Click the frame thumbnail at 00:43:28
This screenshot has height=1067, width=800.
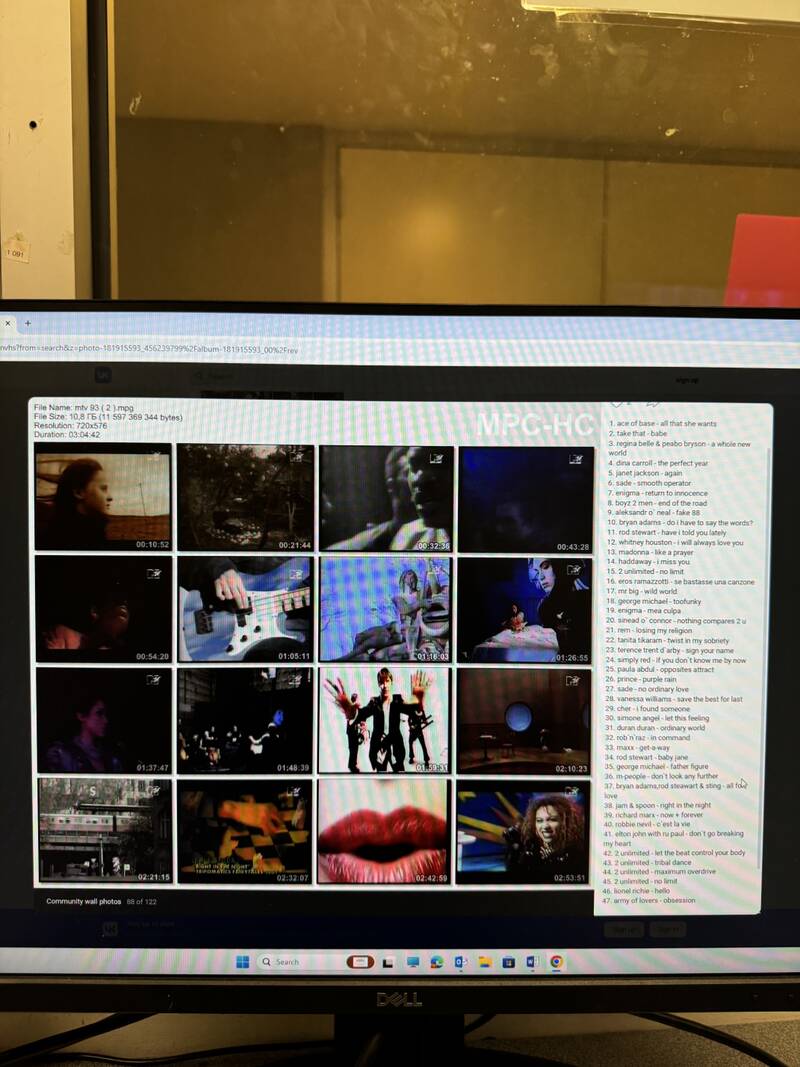(526, 499)
